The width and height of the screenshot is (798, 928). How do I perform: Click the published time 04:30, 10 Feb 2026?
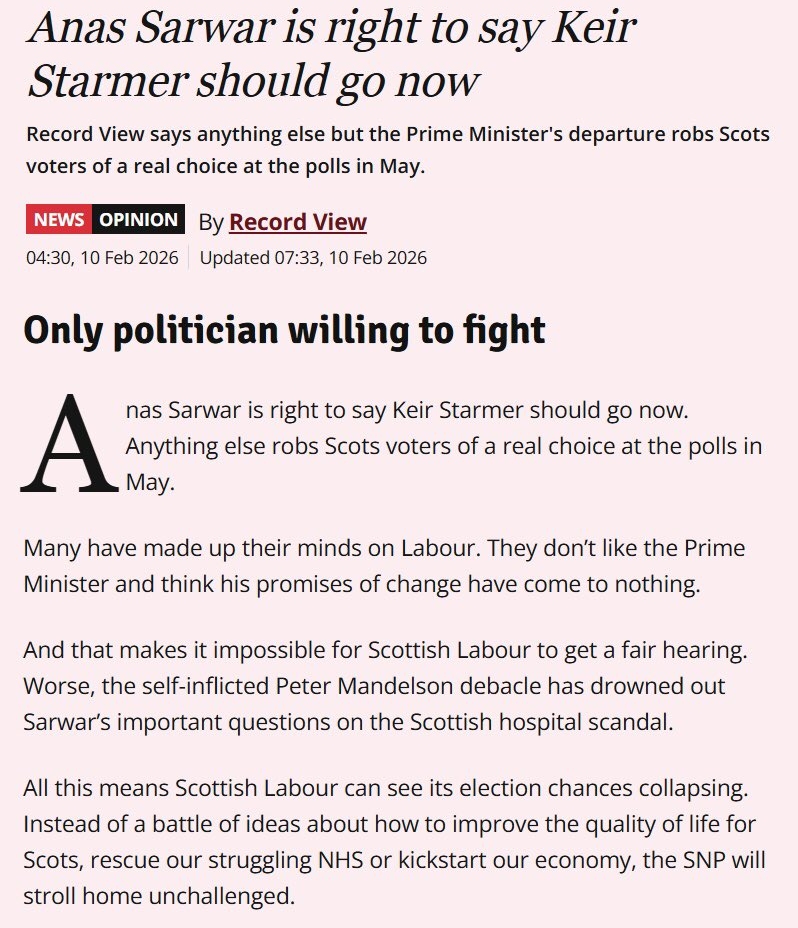tap(102, 258)
